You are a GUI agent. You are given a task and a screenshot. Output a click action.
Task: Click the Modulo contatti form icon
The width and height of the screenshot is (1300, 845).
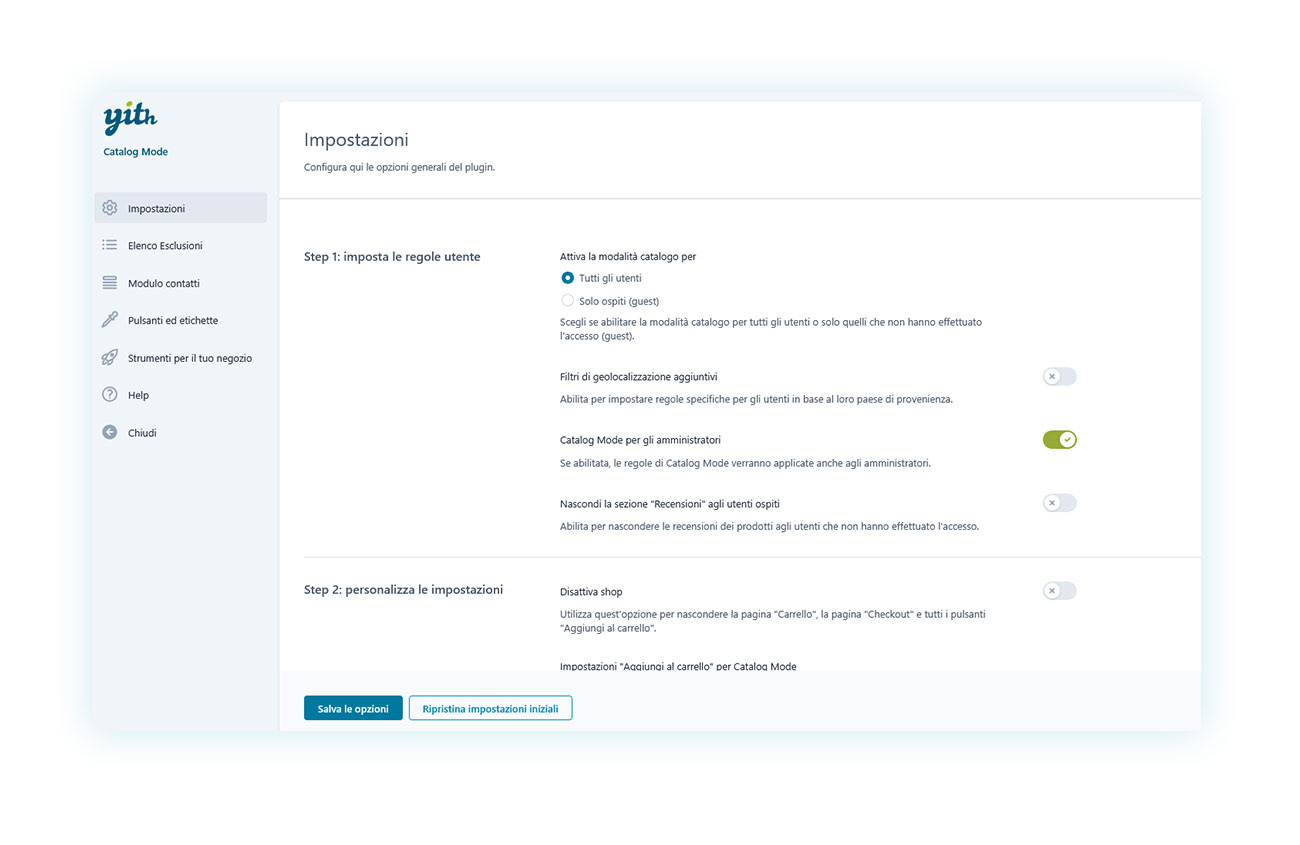[x=110, y=283]
